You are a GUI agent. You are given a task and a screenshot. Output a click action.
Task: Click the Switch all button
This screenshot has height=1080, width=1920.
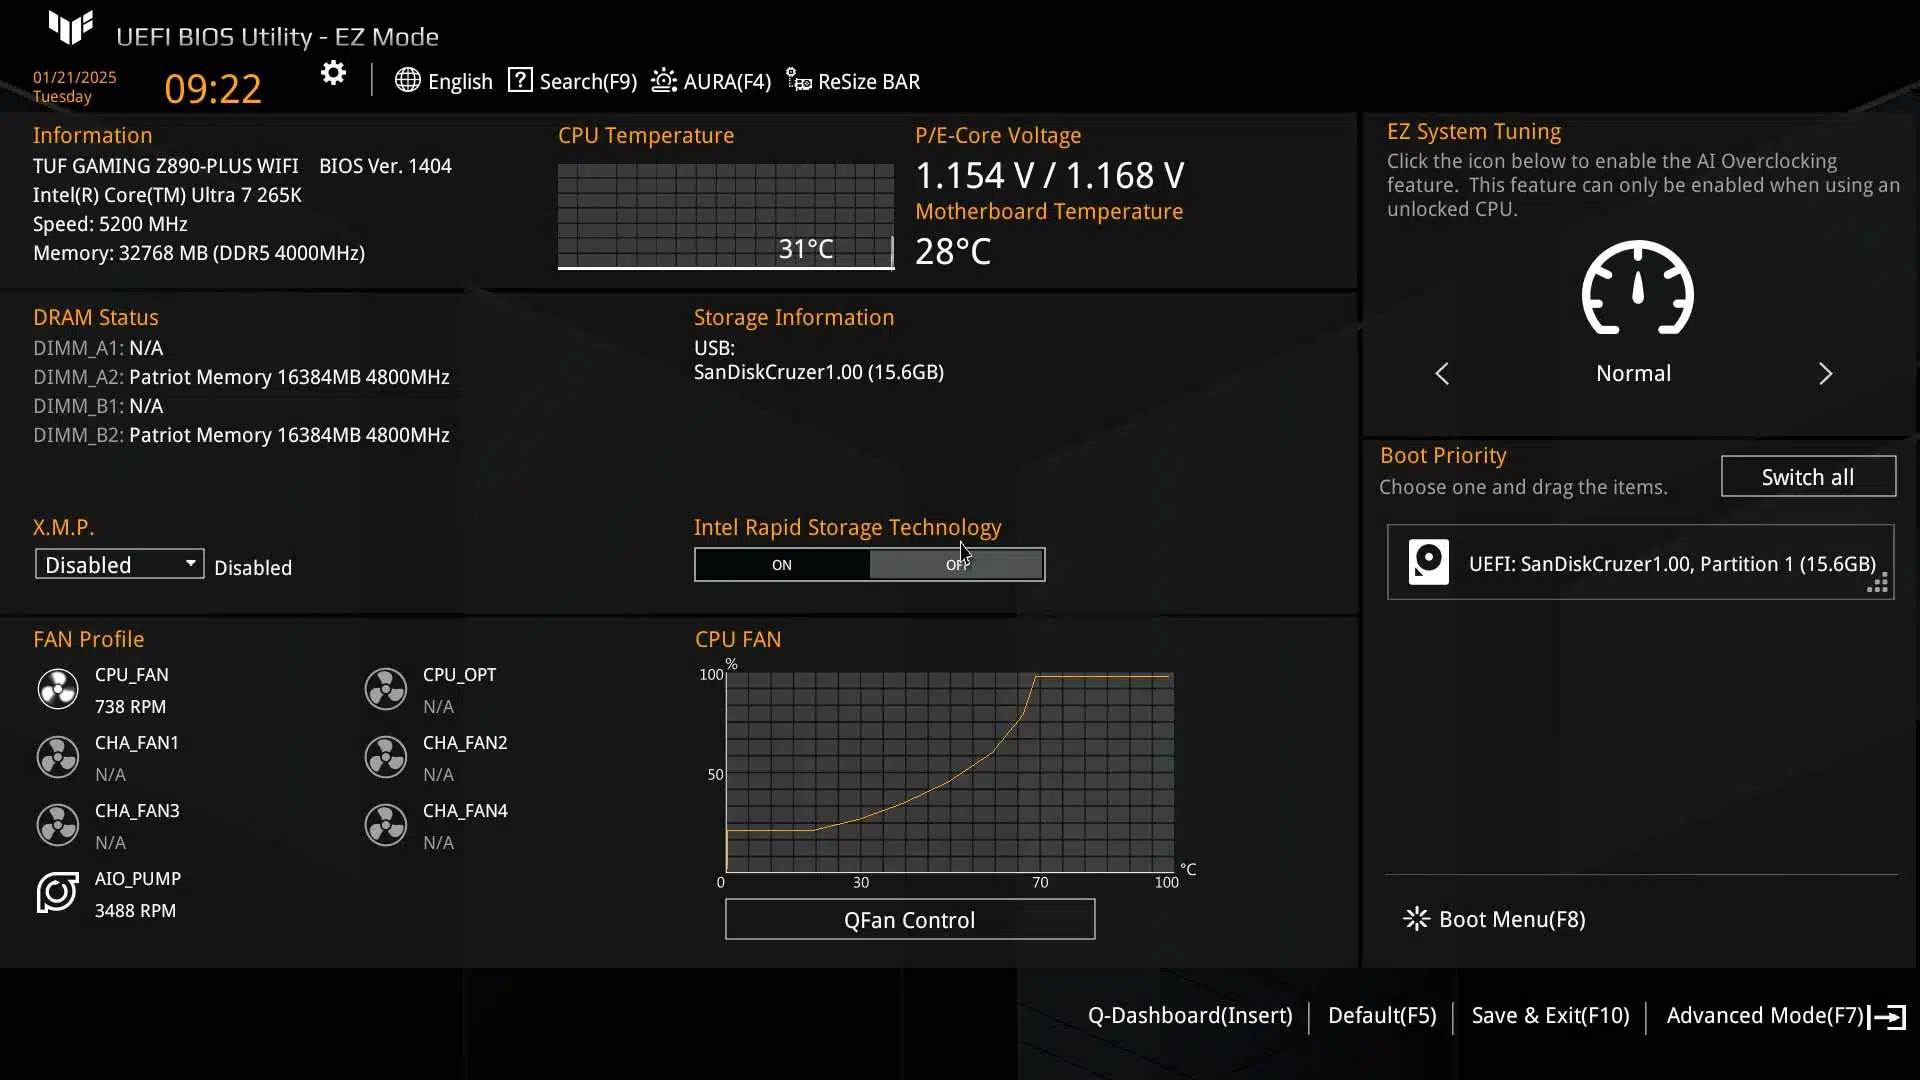(1808, 477)
